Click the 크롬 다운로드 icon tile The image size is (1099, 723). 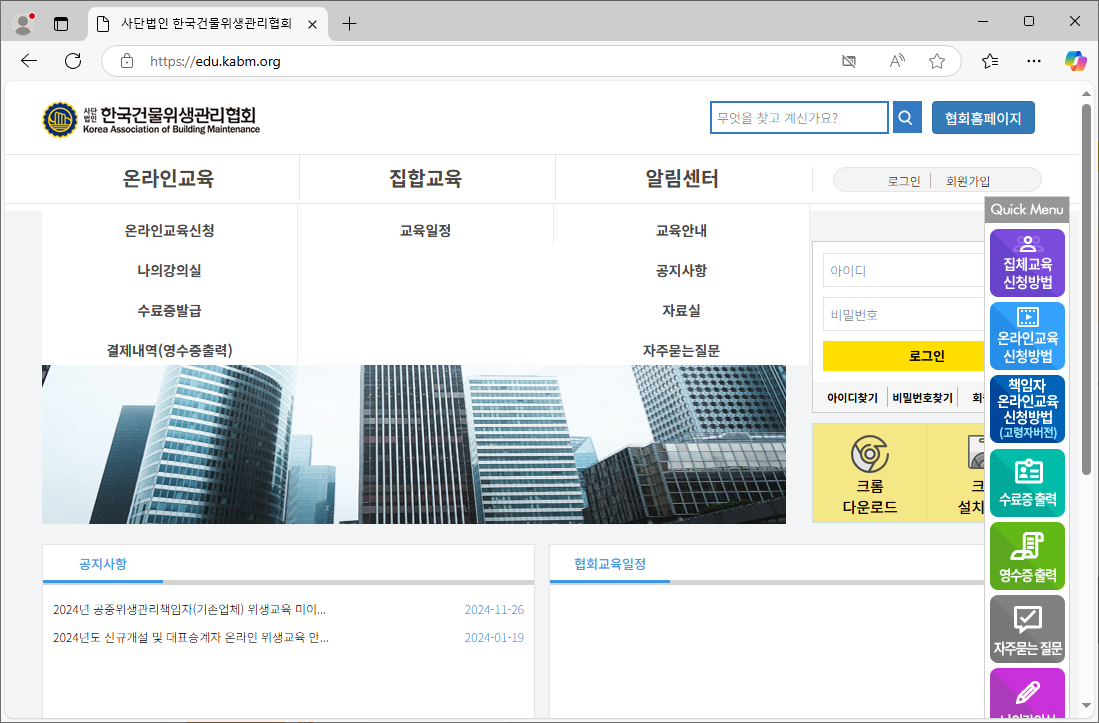870,474
